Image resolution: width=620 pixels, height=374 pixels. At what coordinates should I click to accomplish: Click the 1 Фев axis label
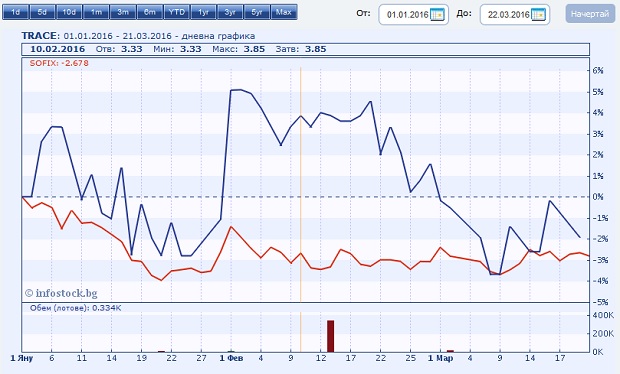tap(231, 358)
